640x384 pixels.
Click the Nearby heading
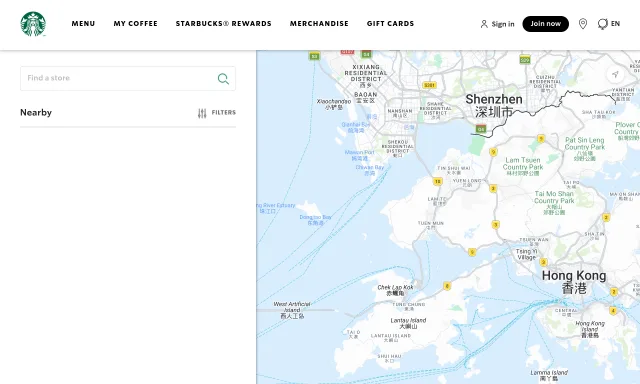pyautogui.click(x=36, y=113)
